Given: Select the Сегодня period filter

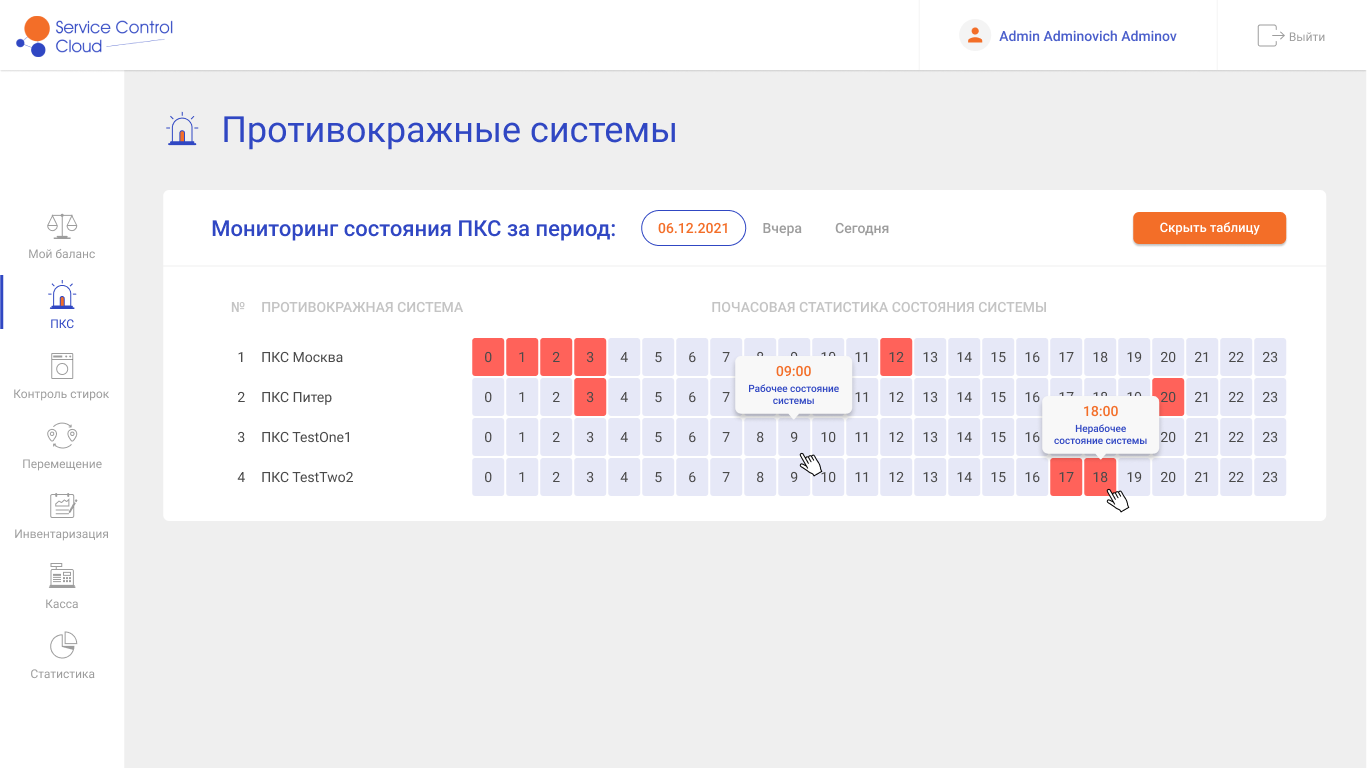Looking at the screenshot, I should click(x=862, y=228).
